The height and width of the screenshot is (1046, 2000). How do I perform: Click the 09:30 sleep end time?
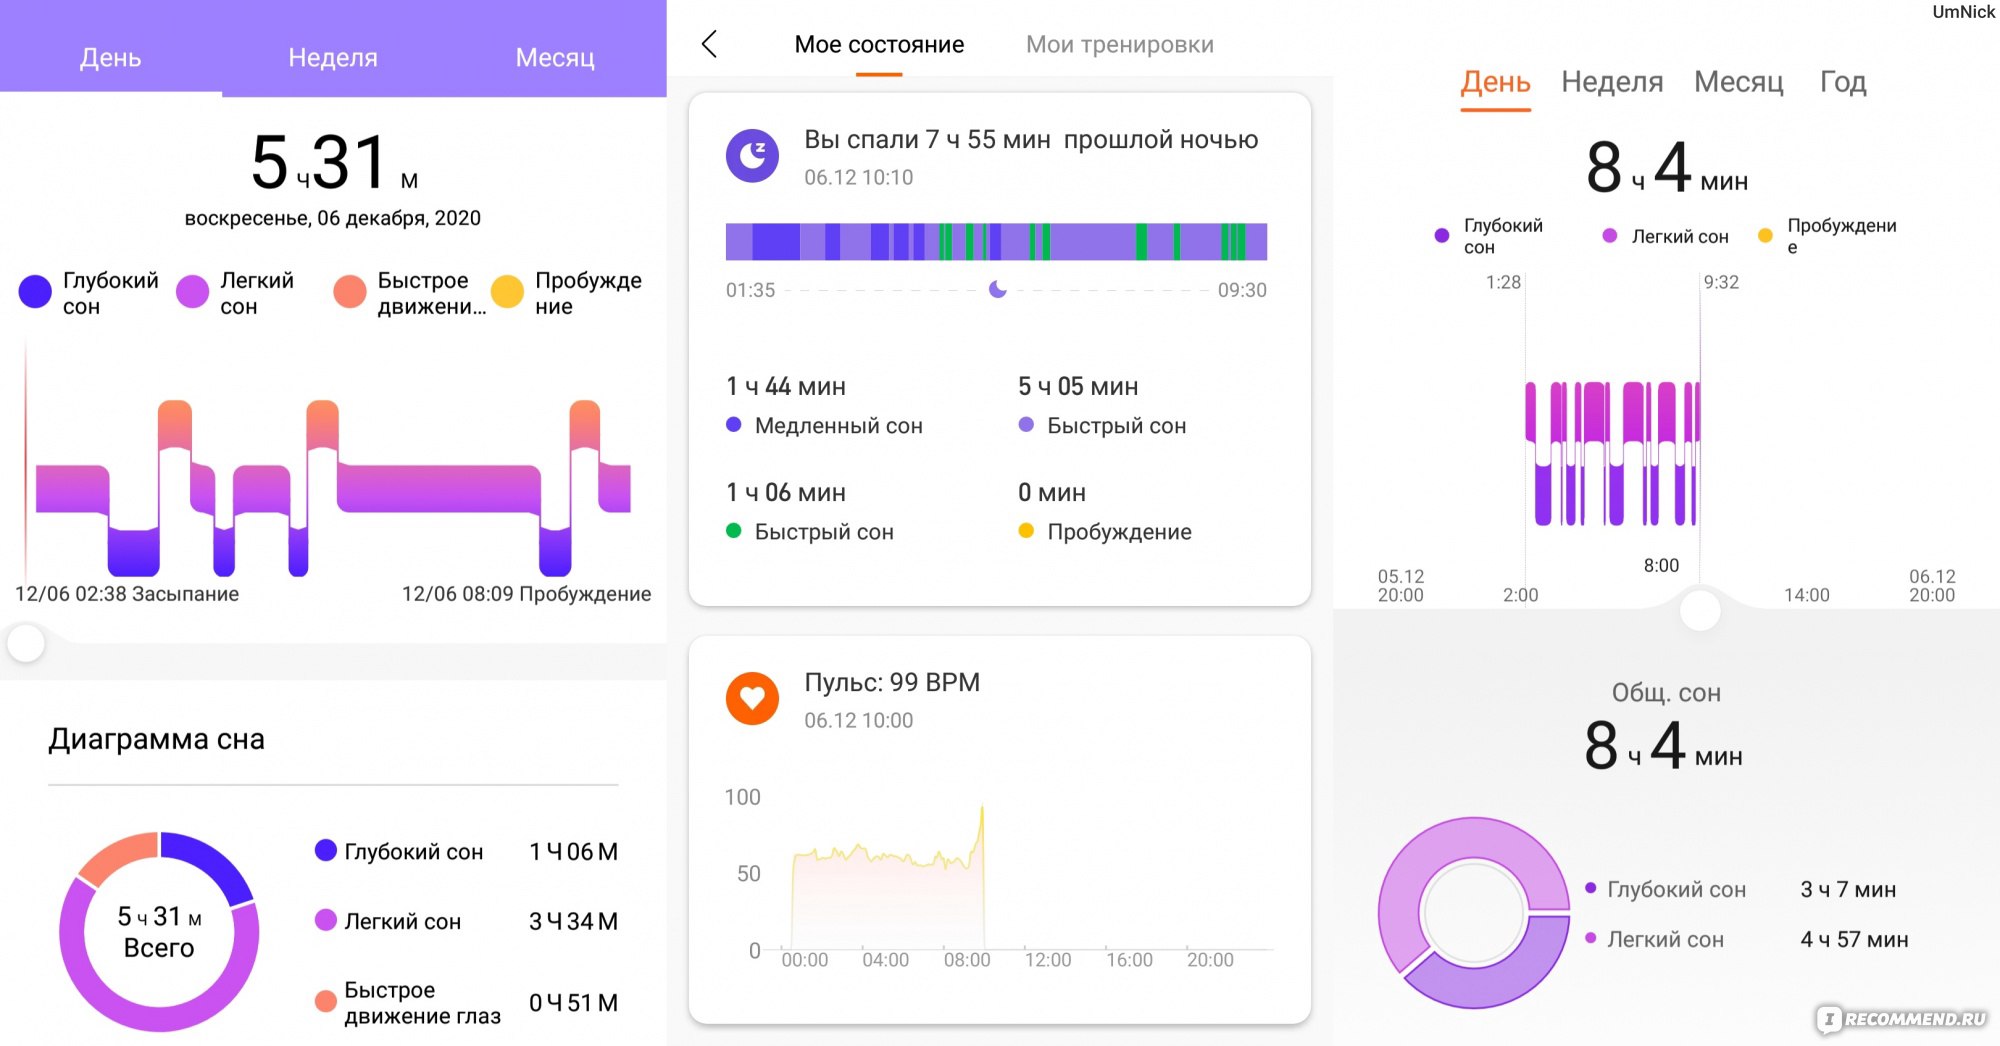(1242, 290)
